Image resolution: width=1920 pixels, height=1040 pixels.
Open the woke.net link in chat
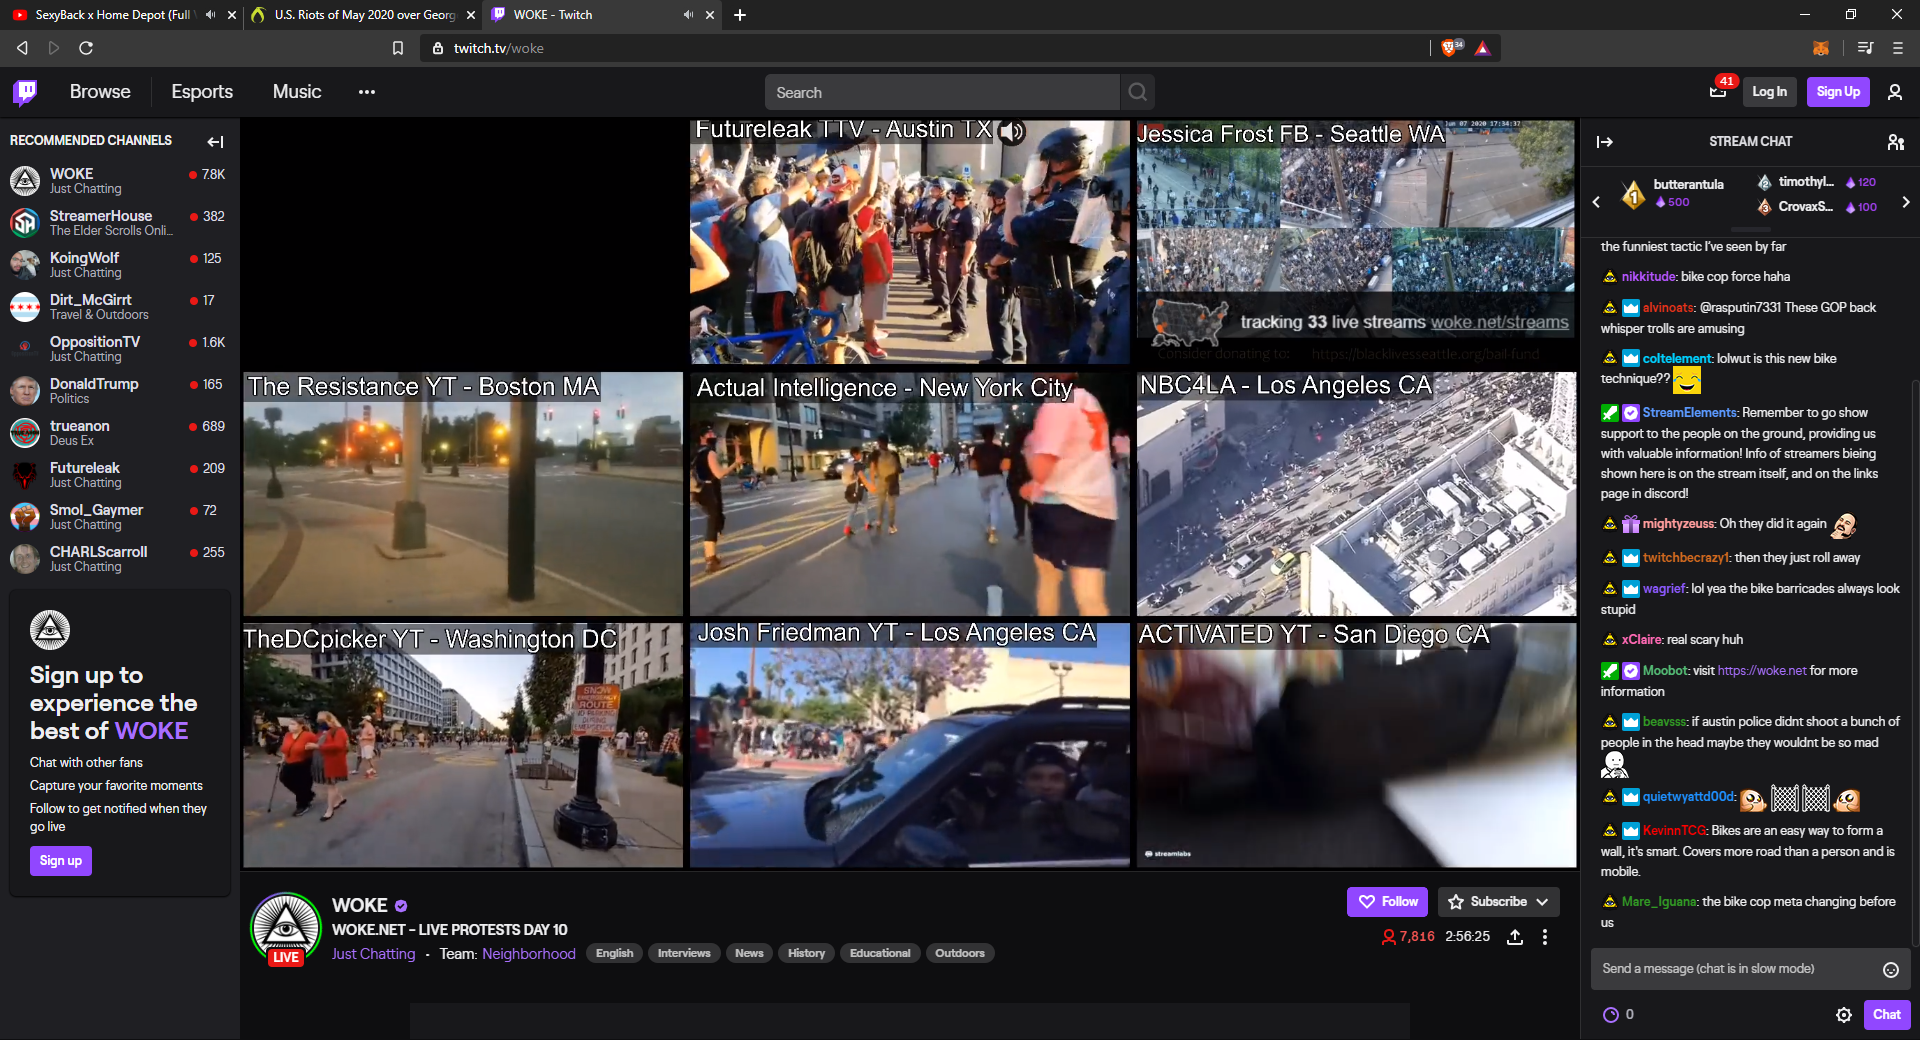coord(1762,671)
